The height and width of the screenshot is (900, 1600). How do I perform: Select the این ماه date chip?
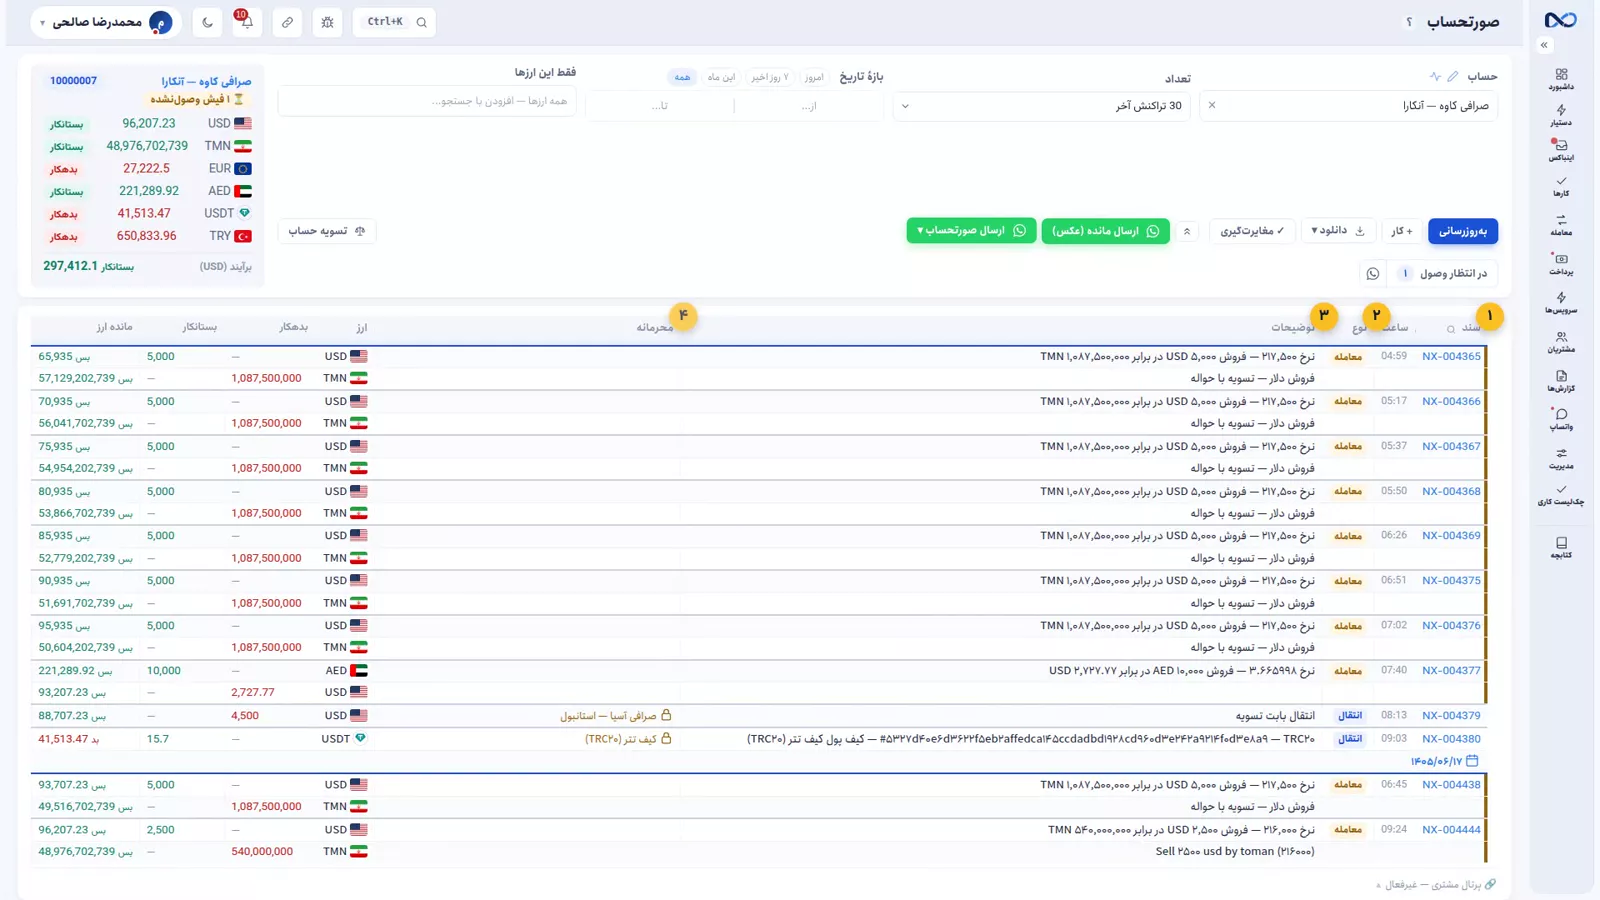coord(721,77)
